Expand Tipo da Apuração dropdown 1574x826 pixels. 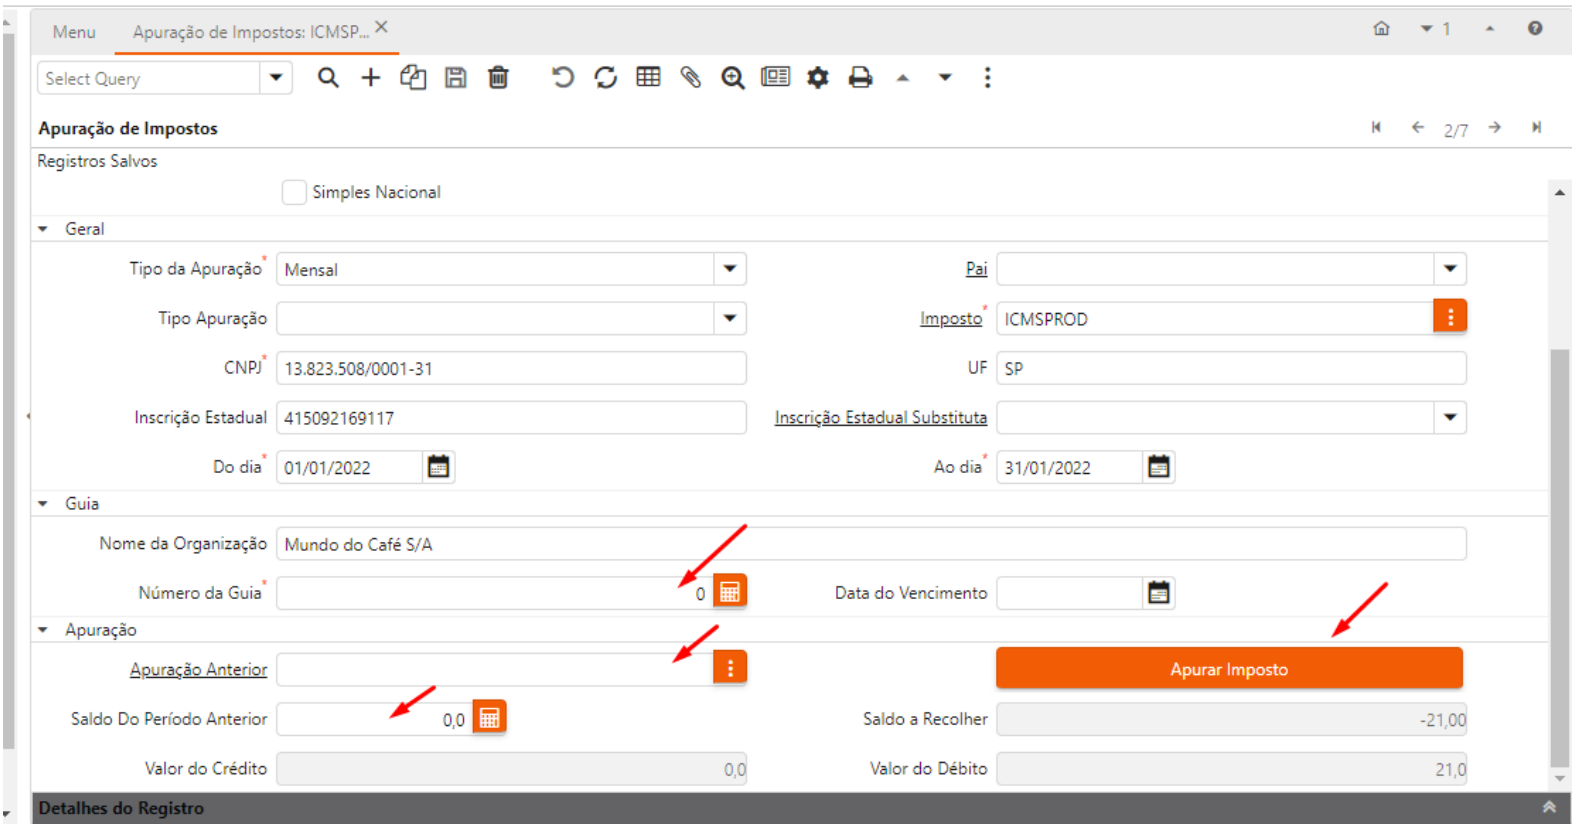click(x=730, y=269)
